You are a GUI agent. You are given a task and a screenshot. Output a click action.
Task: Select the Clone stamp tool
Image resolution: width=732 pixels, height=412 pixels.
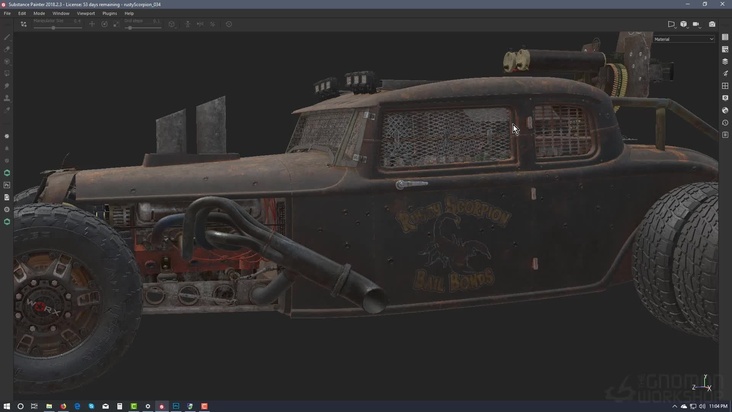[x=7, y=98]
